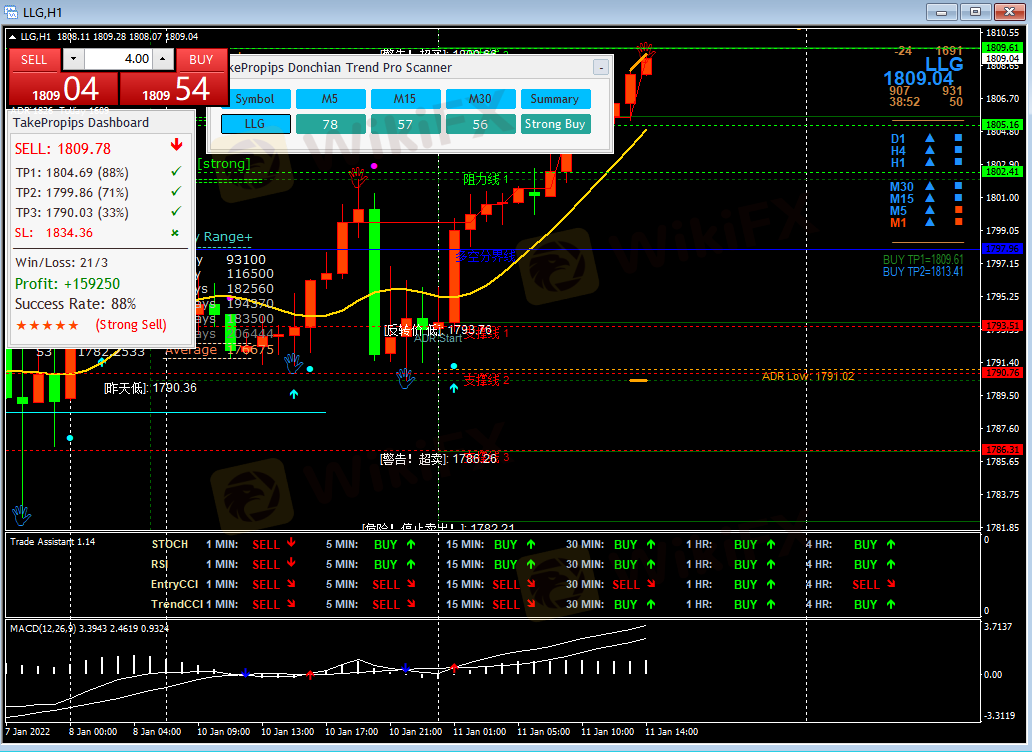
Task: Click the STOCH 1 MIN red sell arrow
Action: [x=291, y=545]
